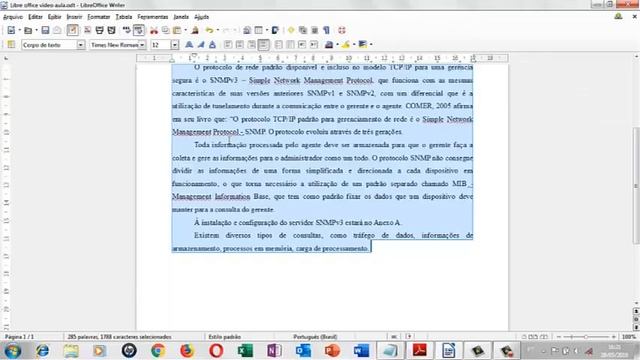
Task: Click the 'Página 1 / 1' status bar field
Action: (x=20, y=337)
